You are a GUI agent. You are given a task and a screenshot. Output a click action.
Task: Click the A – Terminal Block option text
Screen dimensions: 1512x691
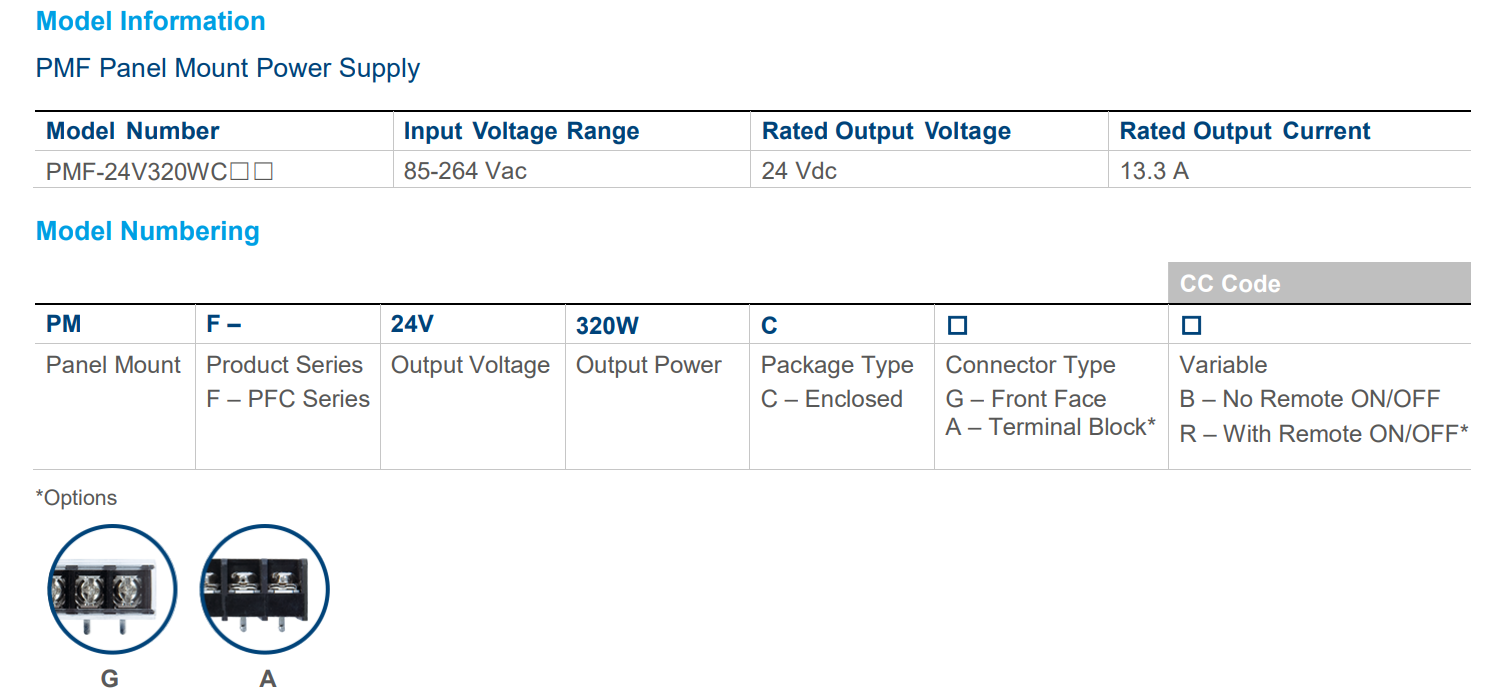point(1050,427)
